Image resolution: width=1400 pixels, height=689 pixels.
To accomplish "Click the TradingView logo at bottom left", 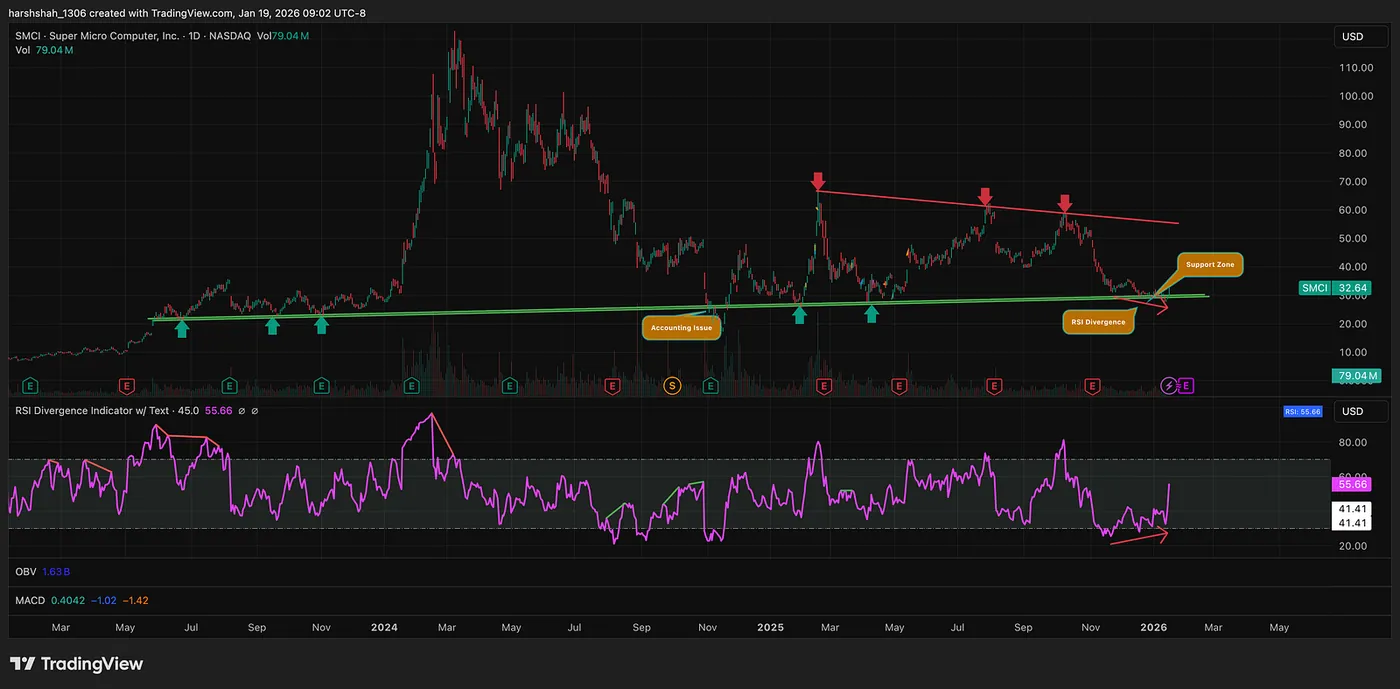I will click(77, 664).
